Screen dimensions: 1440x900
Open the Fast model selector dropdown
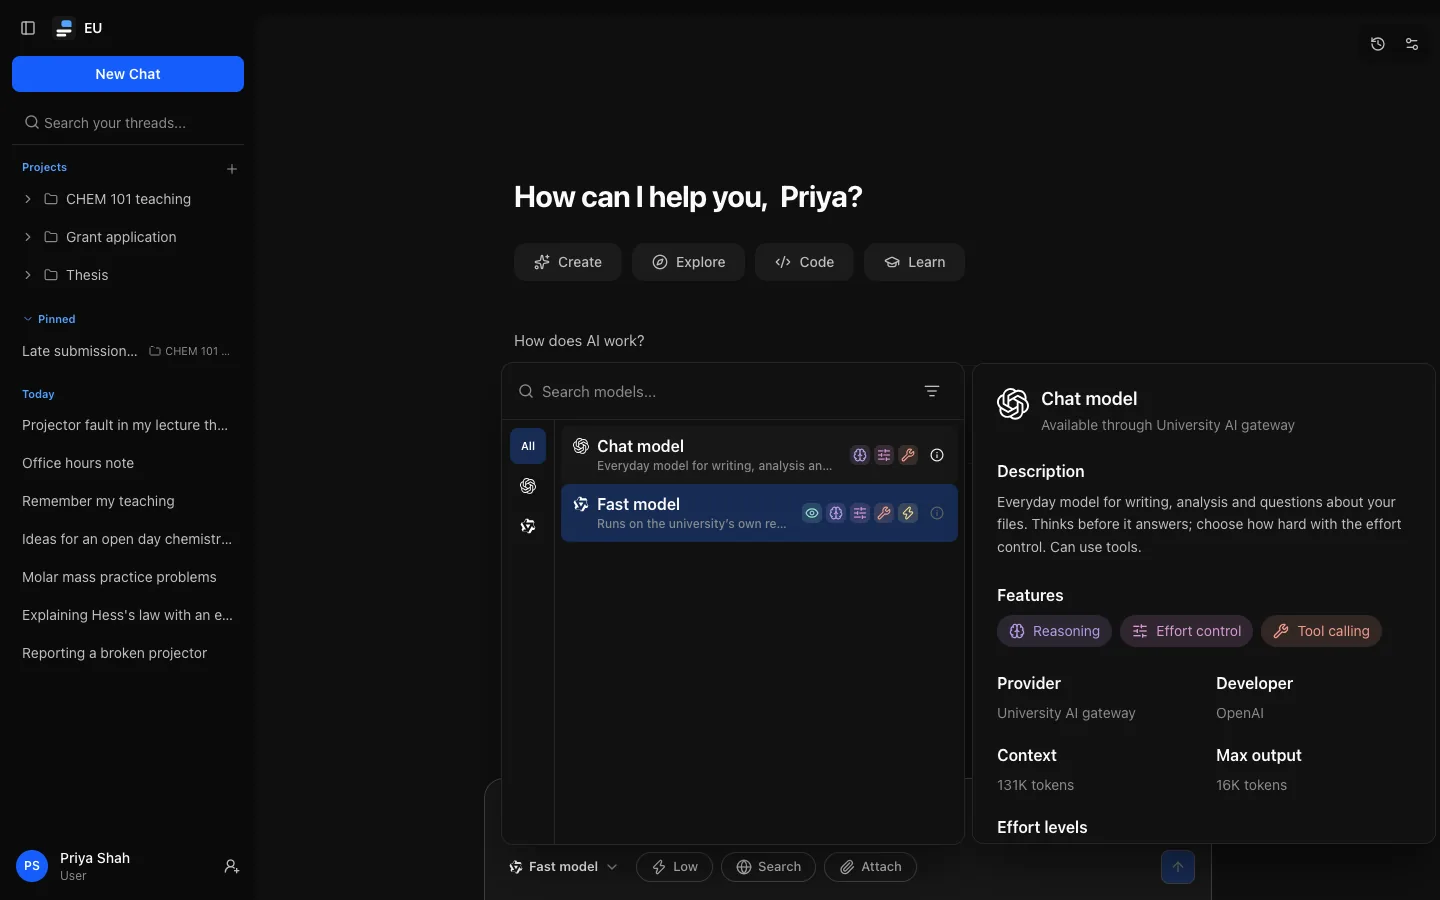click(x=563, y=867)
